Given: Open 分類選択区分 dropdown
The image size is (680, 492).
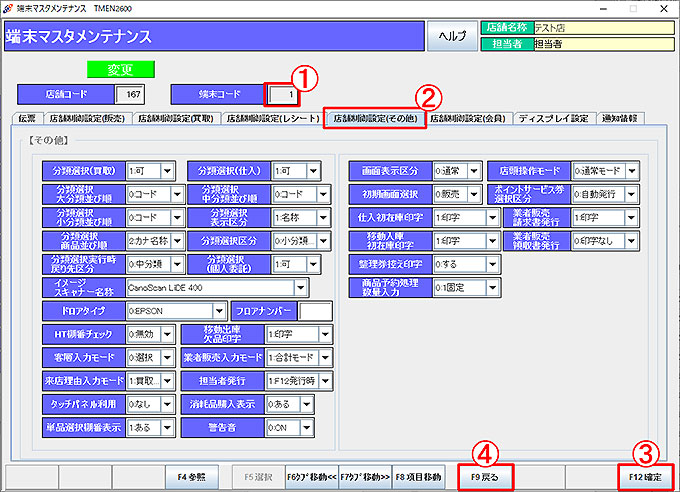Looking at the screenshot, I should pos(323,241).
